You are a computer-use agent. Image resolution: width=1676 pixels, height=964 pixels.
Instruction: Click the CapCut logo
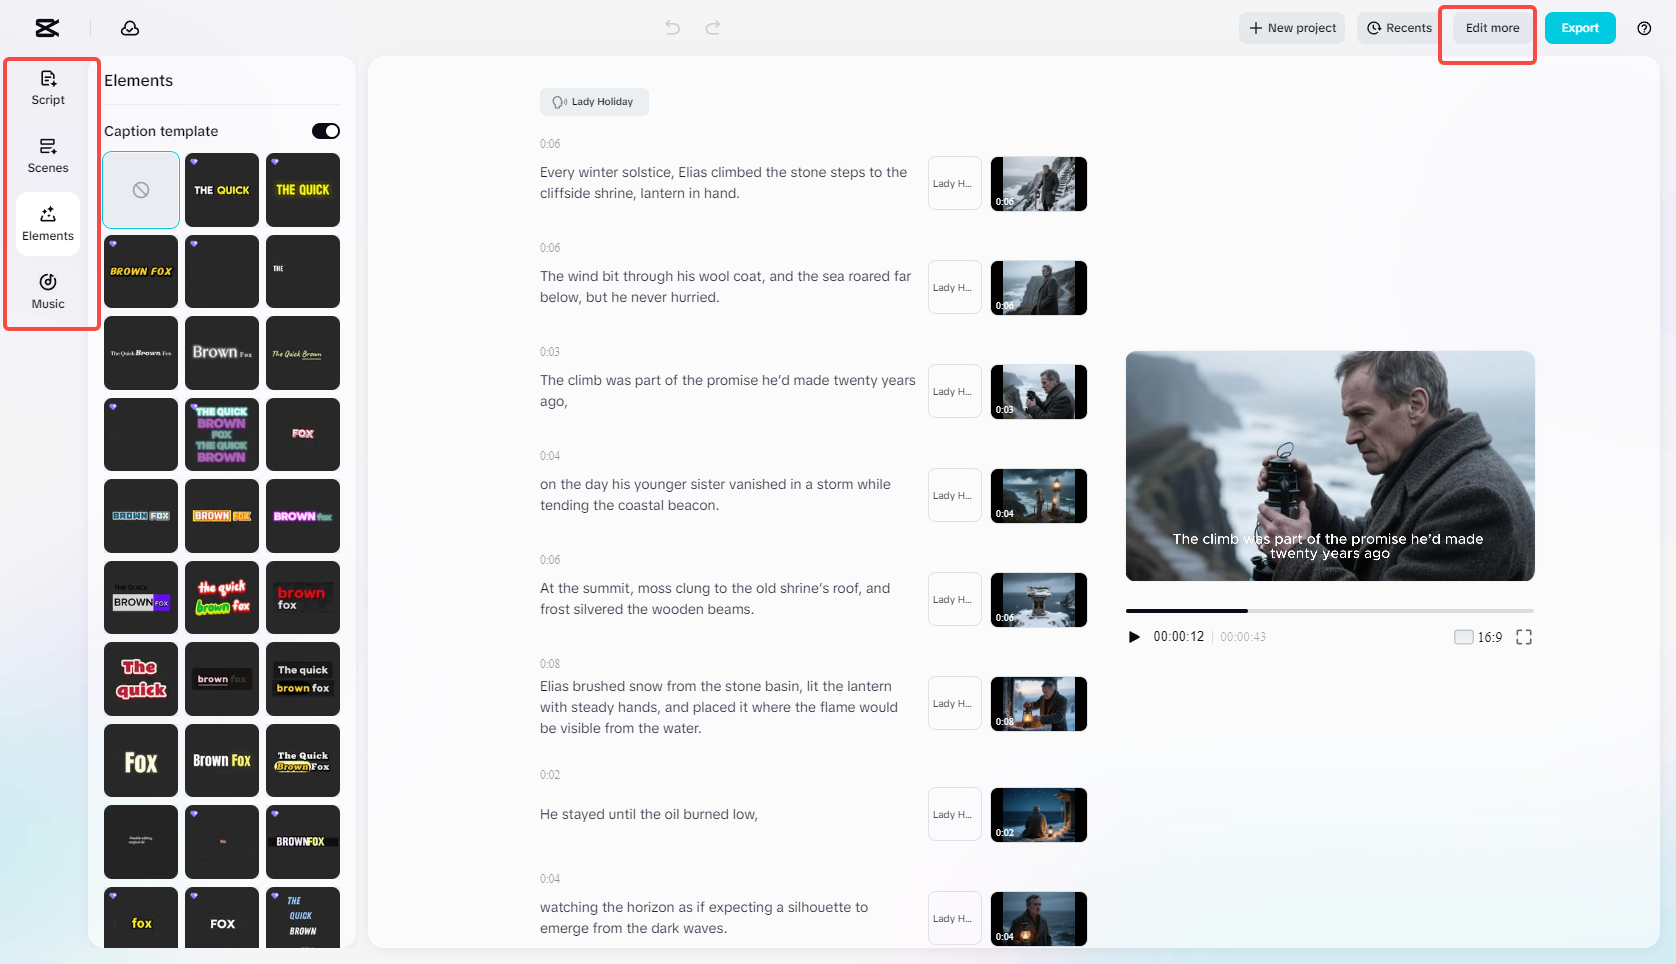tap(46, 28)
